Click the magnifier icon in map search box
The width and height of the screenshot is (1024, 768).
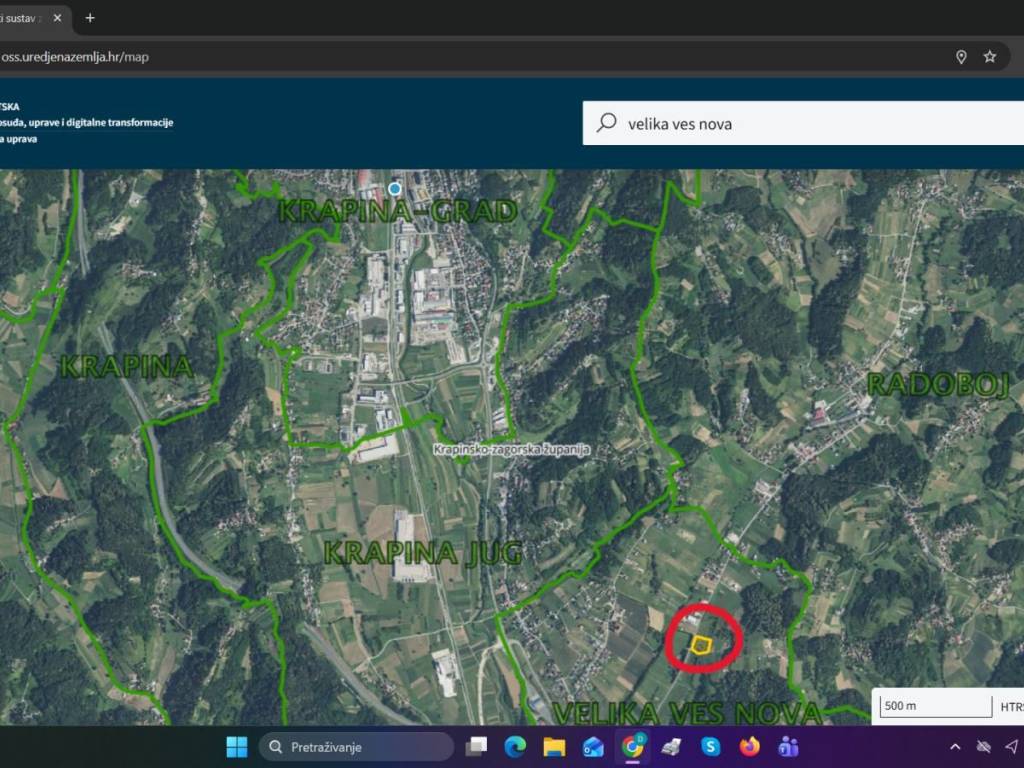[606, 124]
